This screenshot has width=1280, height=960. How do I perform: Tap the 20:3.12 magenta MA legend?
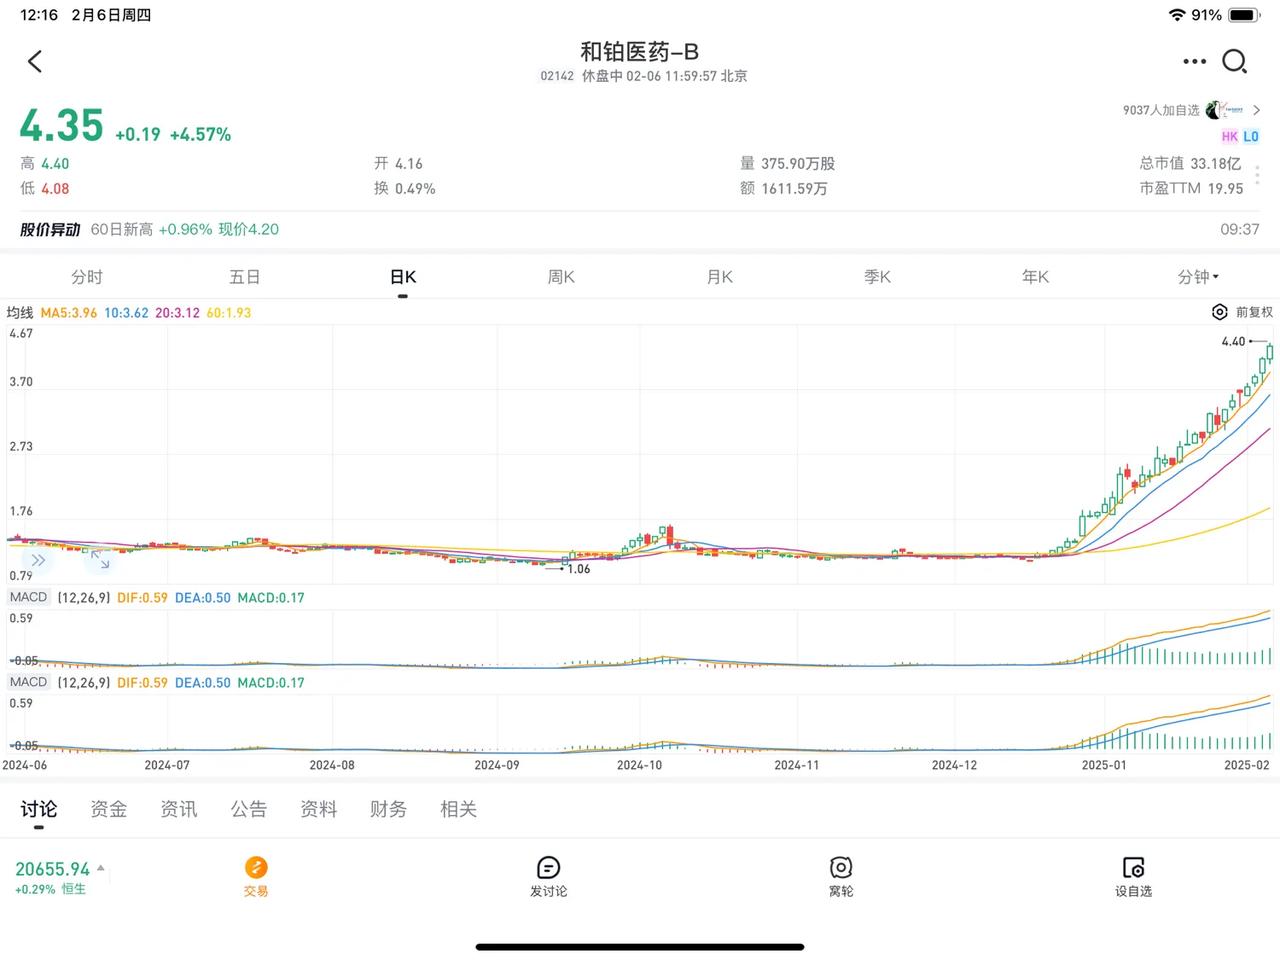pyautogui.click(x=177, y=312)
